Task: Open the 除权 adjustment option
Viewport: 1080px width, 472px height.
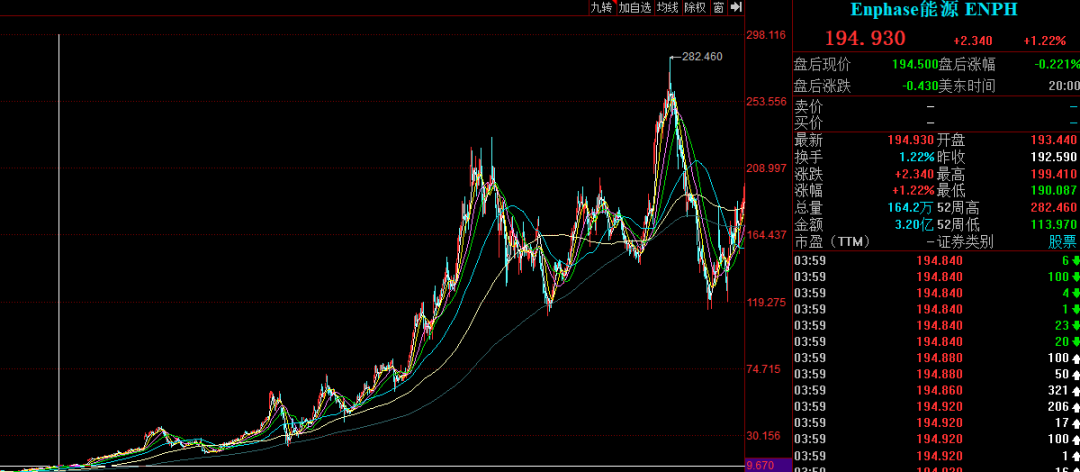Action: tap(695, 8)
